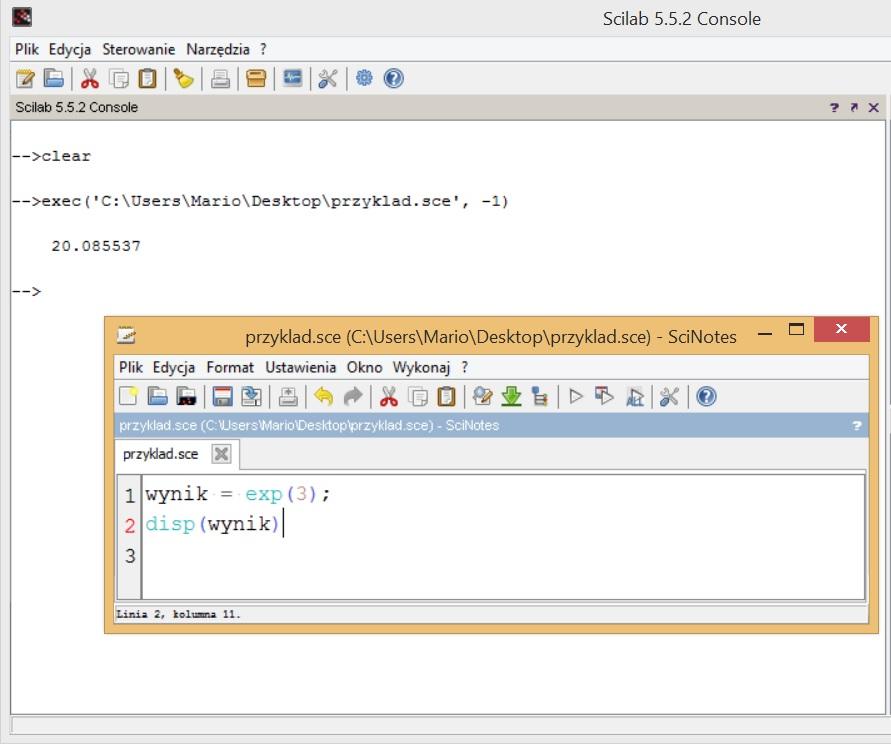Image resolution: width=891 pixels, height=744 pixels.
Task: Click the result 20.085537 in console
Action: point(96,246)
